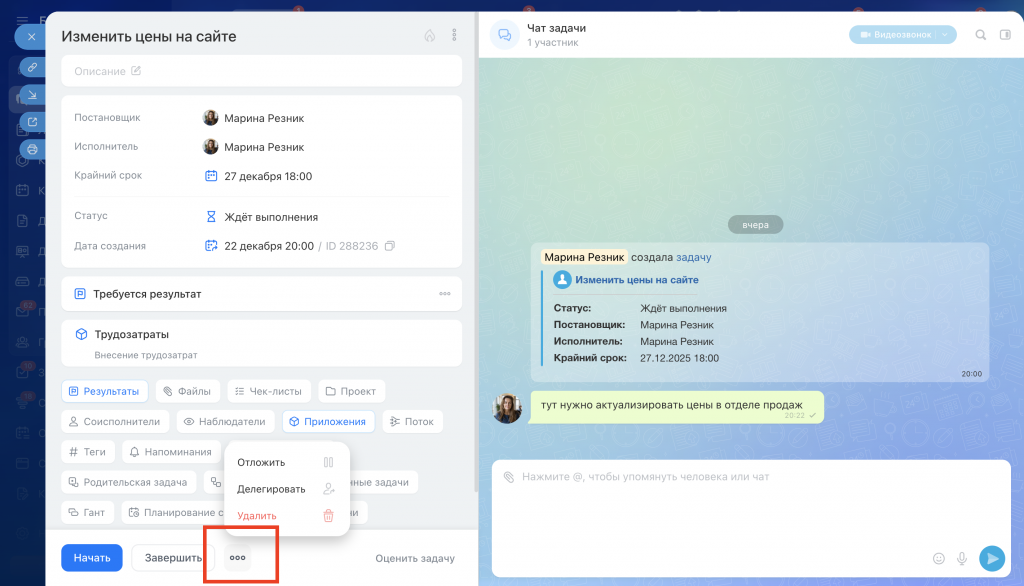Screen dimensions: 1024x586
Task: Click the print icon on side panel
Action: click(32, 150)
